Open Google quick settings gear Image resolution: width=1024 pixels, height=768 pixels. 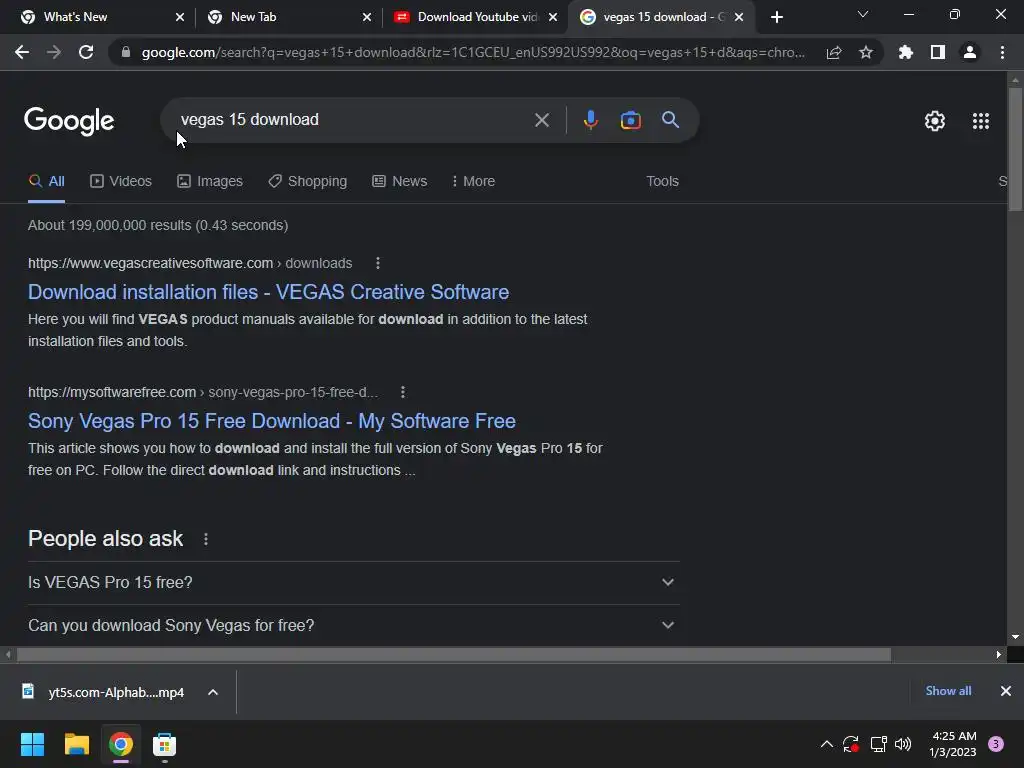pos(935,121)
